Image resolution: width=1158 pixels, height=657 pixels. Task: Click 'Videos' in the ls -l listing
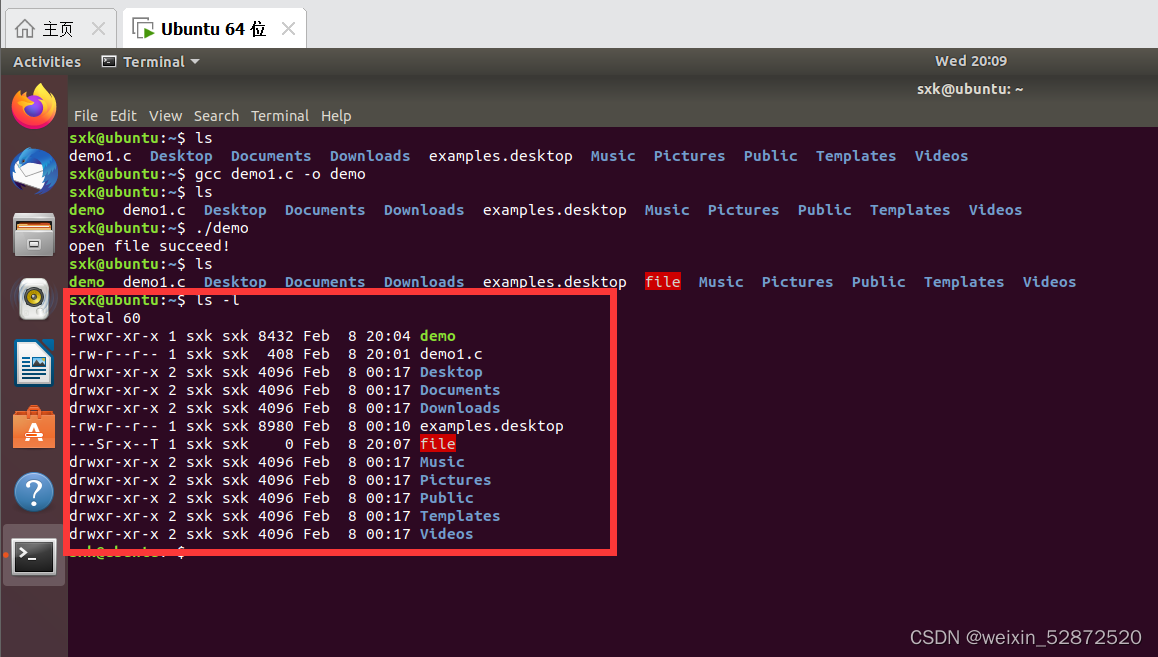tap(447, 534)
